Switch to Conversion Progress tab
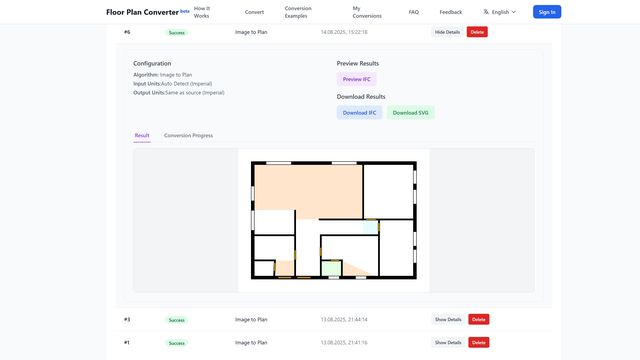640x360 pixels. tap(188, 136)
